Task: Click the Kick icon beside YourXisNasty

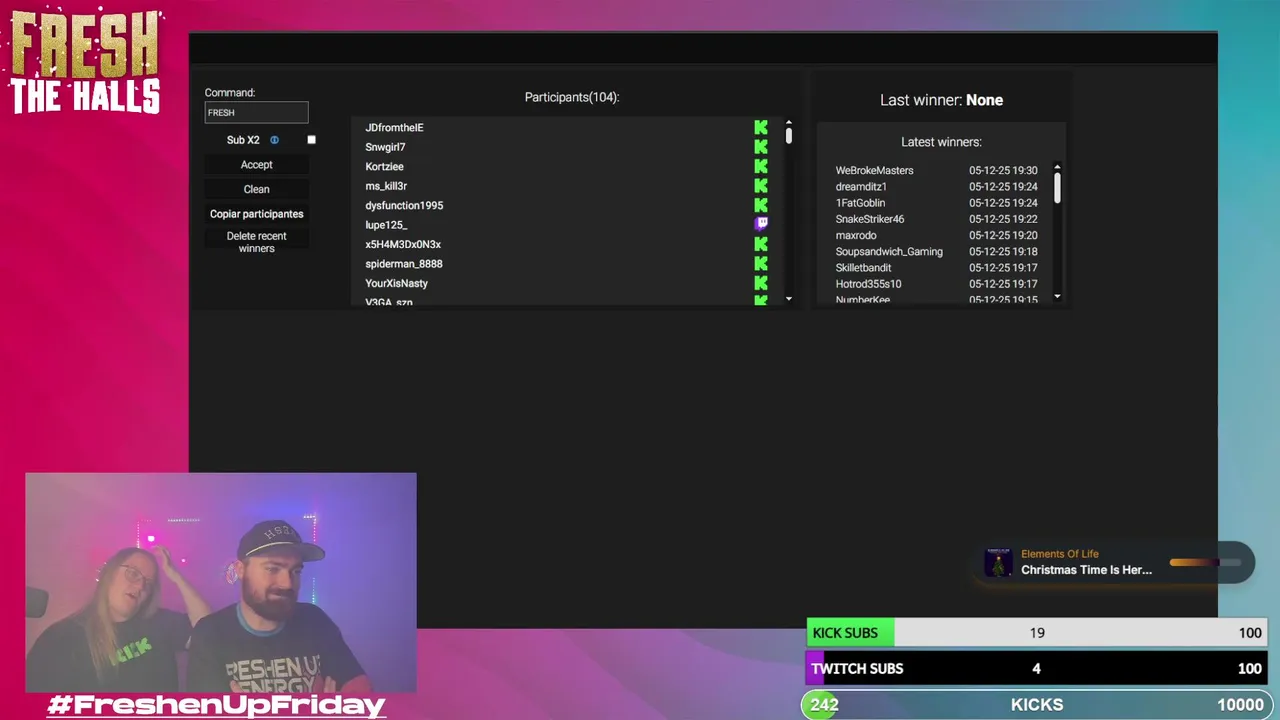Action: 761,283
